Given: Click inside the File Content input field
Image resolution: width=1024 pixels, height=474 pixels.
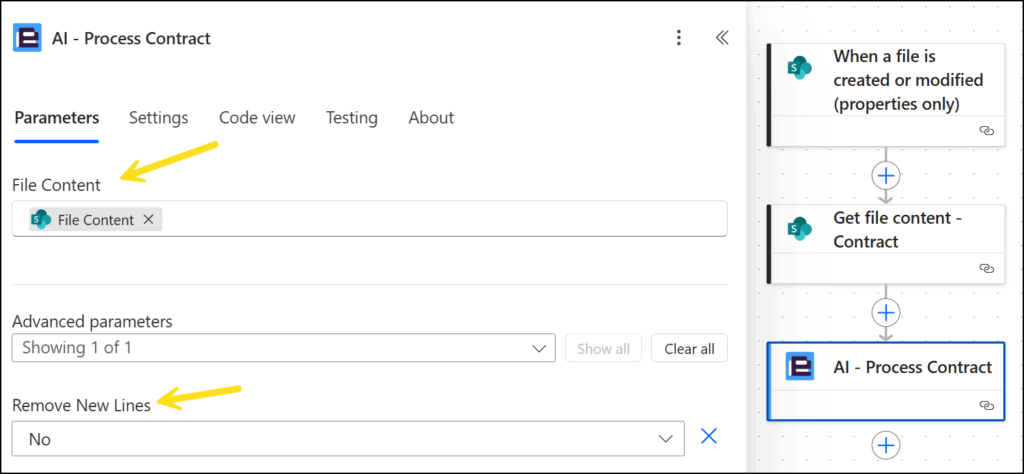Looking at the screenshot, I should (x=440, y=220).
